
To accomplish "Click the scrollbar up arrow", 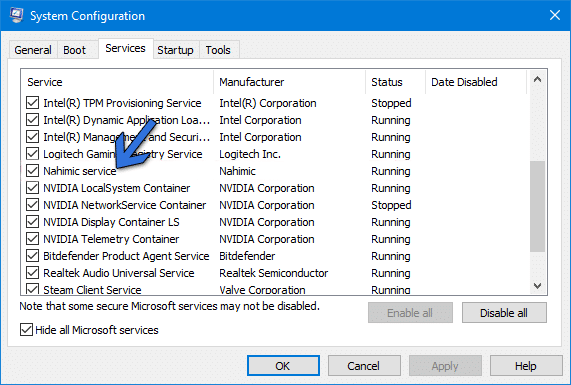I will point(537,79).
